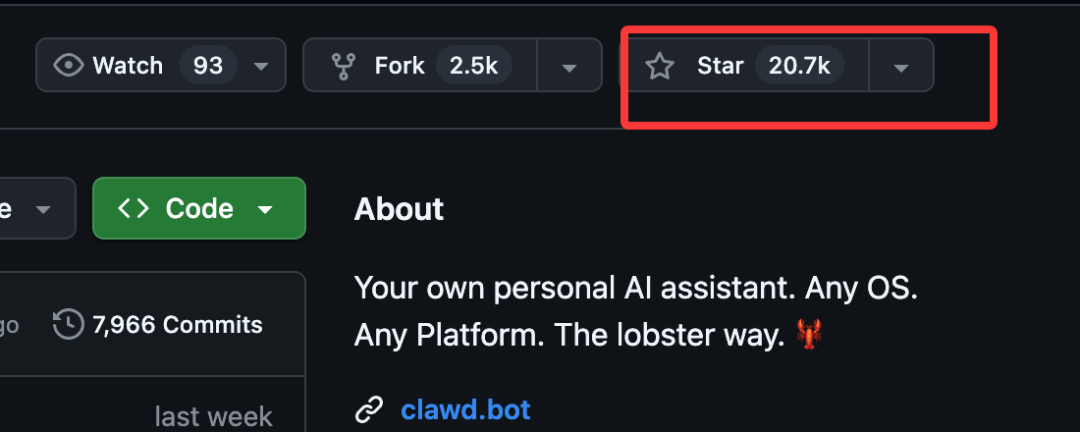Click the angle brackets icon on Code button
Viewport: 1080px width, 432px height.
point(133,208)
